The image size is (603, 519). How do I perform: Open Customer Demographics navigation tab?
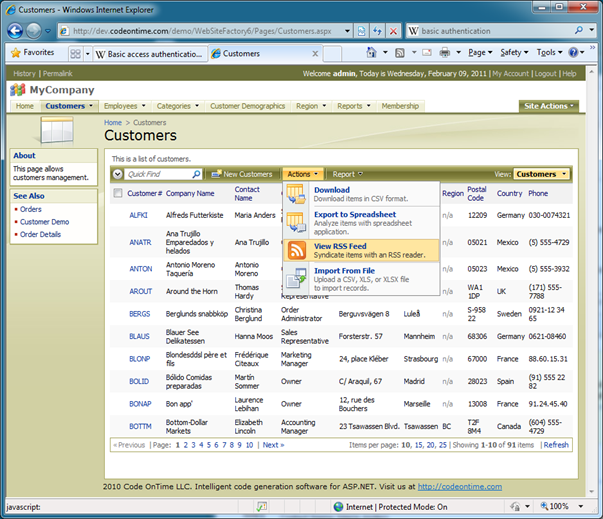coord(247,106)
